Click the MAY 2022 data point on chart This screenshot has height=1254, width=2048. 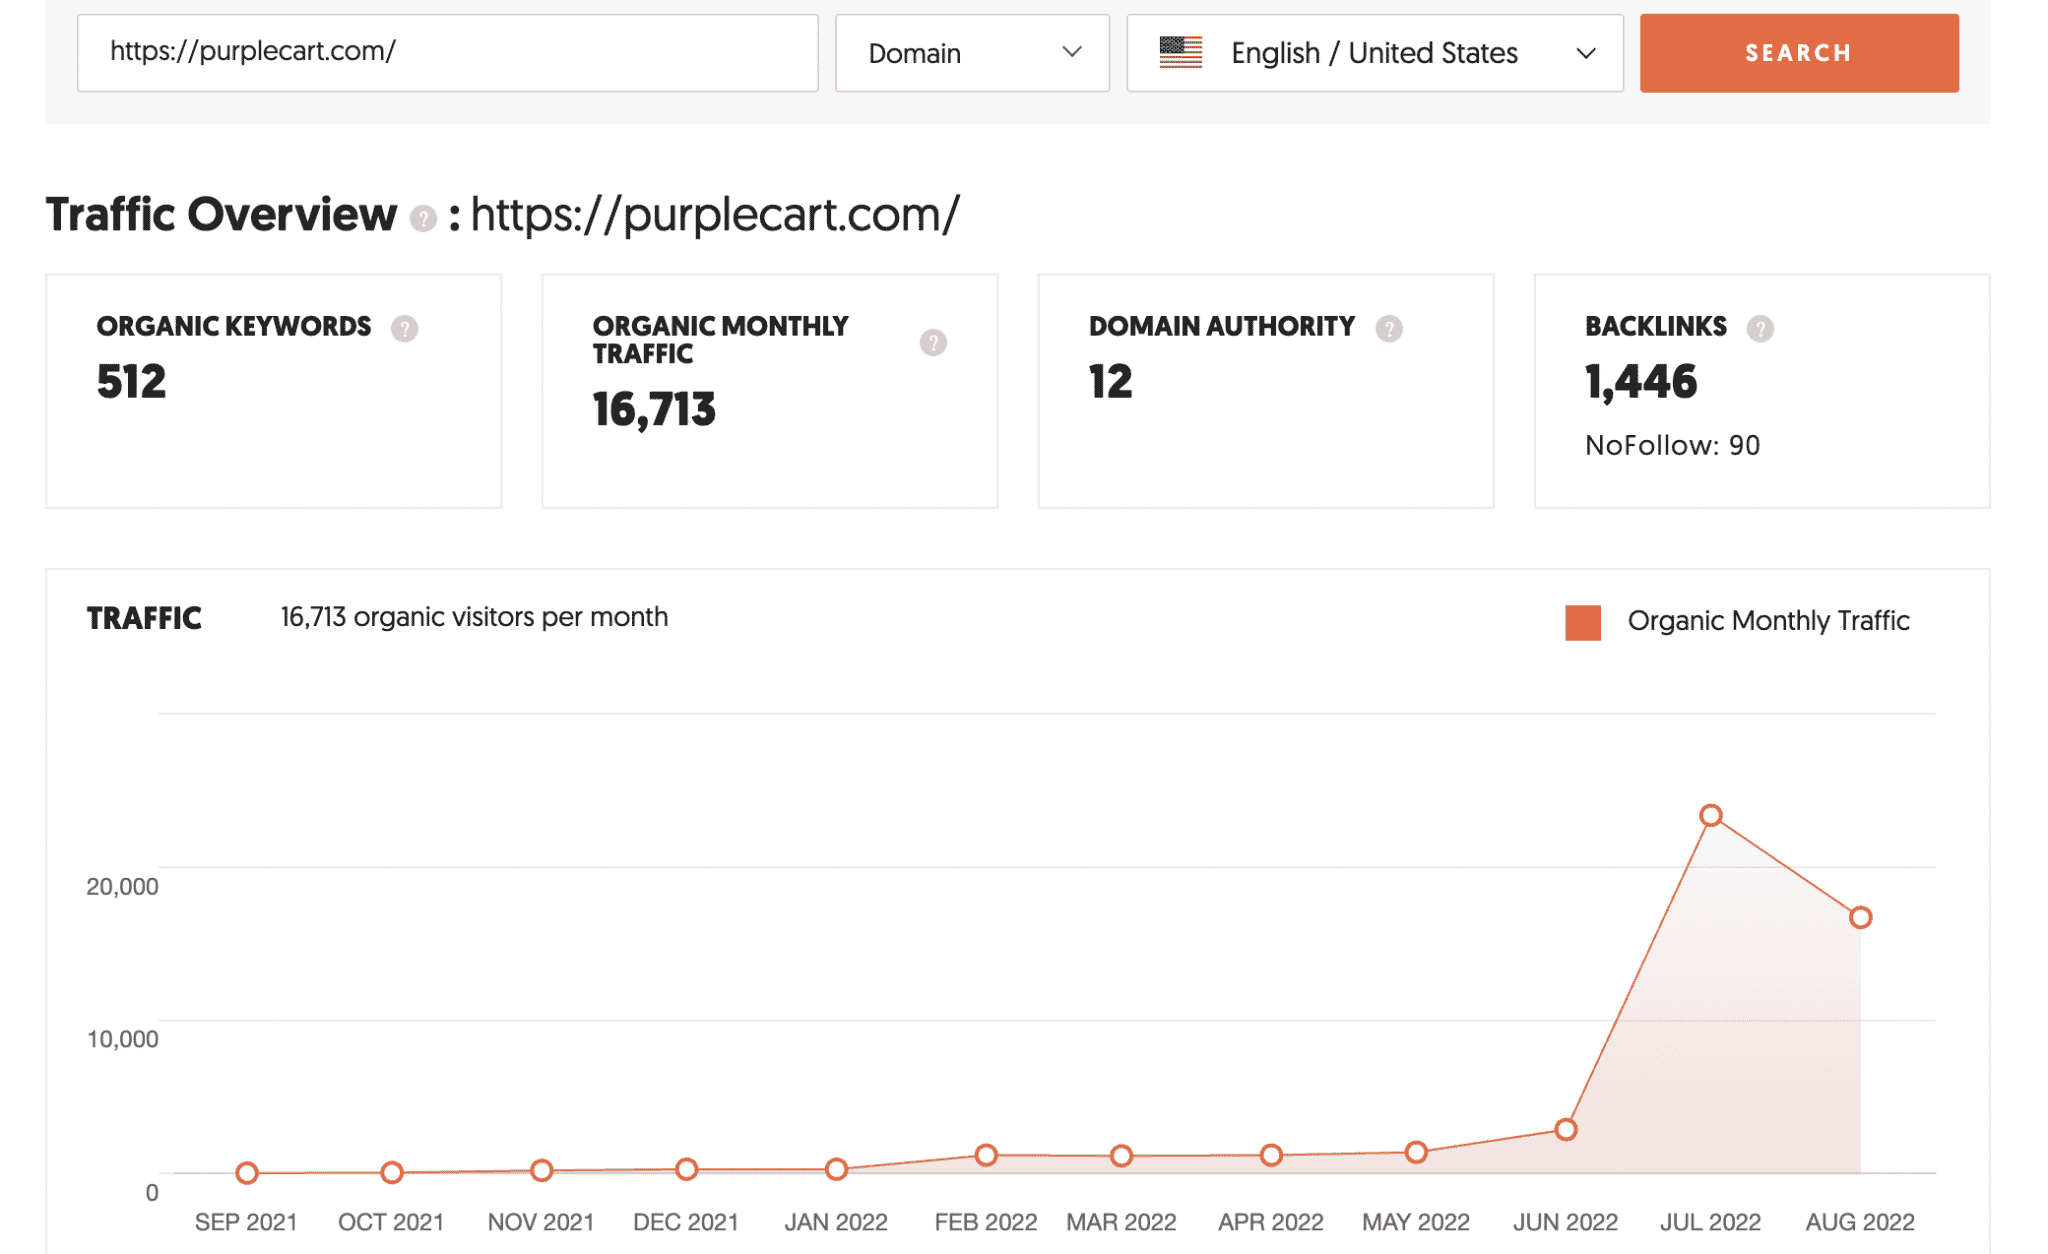1415,1153
